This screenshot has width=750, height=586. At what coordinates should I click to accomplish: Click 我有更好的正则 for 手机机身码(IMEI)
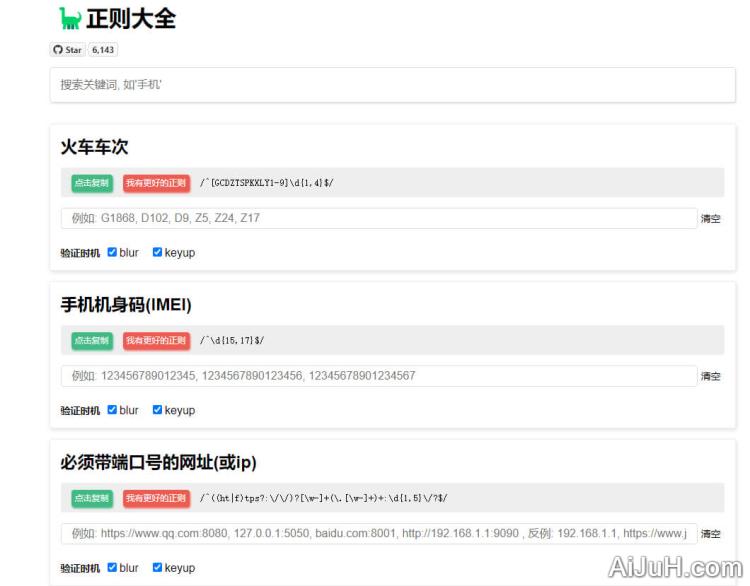point(156,341)
